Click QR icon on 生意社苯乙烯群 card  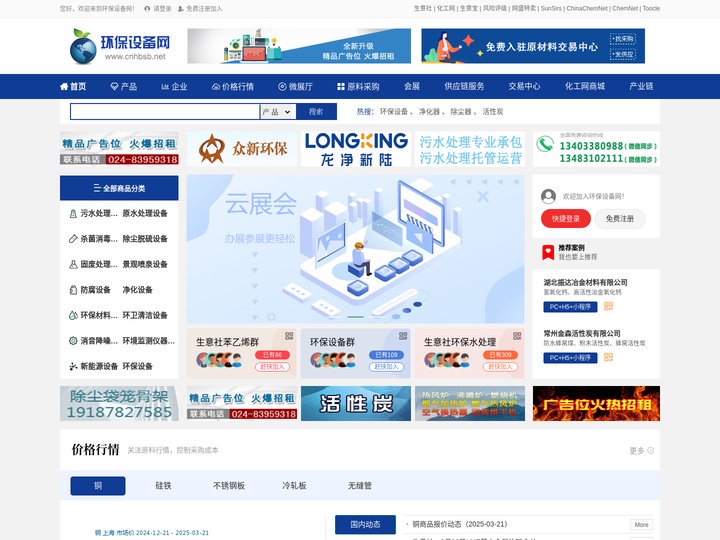[x=289, y=336]
